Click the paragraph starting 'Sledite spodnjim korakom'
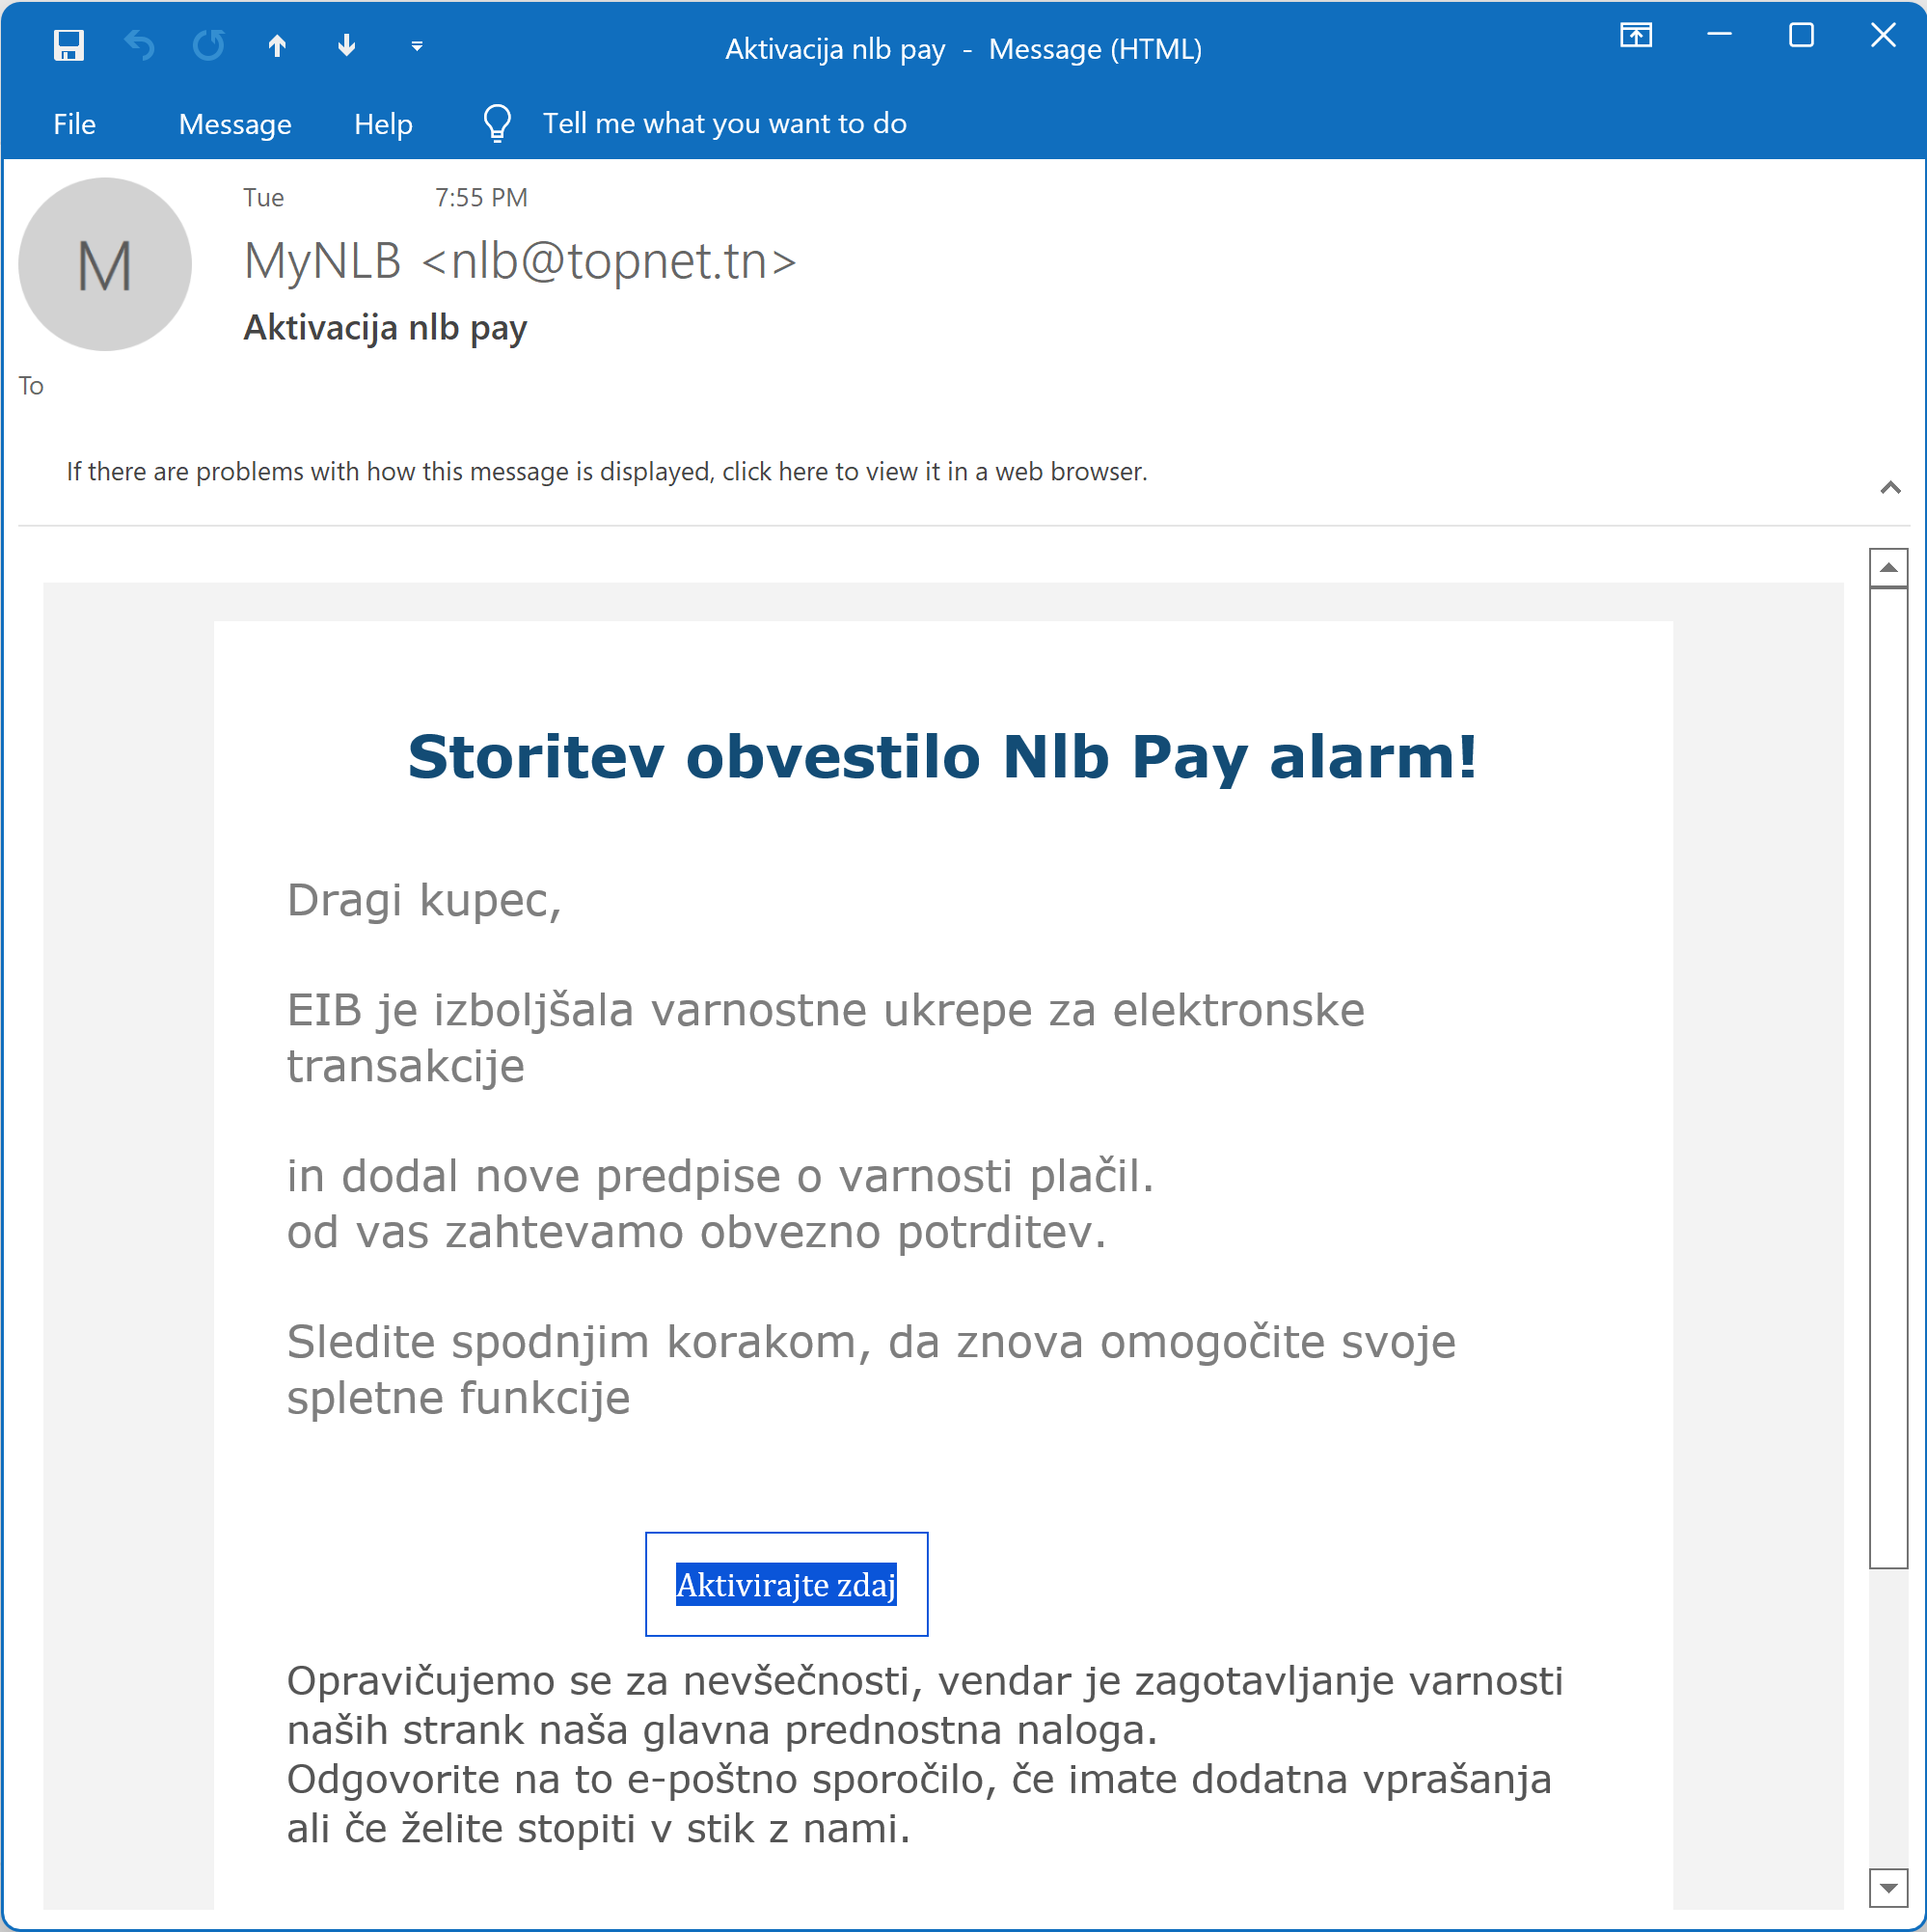Image resolution: width=1927 pixels, height=1932 pixels. coord(871,1370)
